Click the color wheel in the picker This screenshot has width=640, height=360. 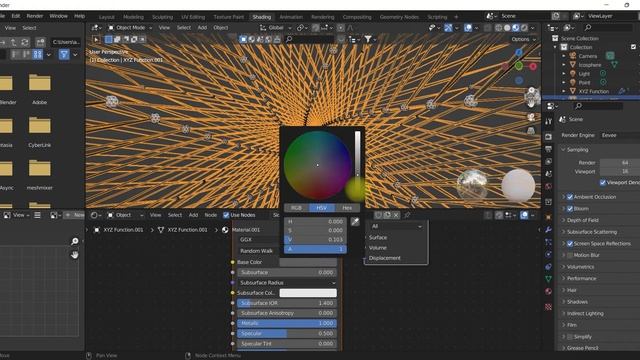pos(318,165)
